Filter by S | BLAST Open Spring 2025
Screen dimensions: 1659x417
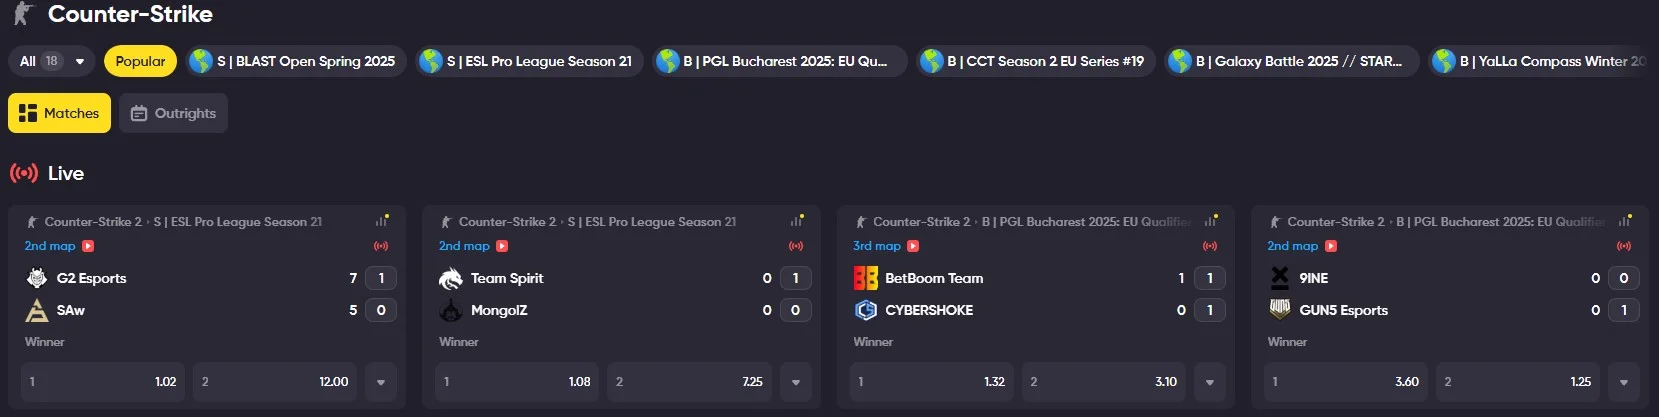point(297,61)
